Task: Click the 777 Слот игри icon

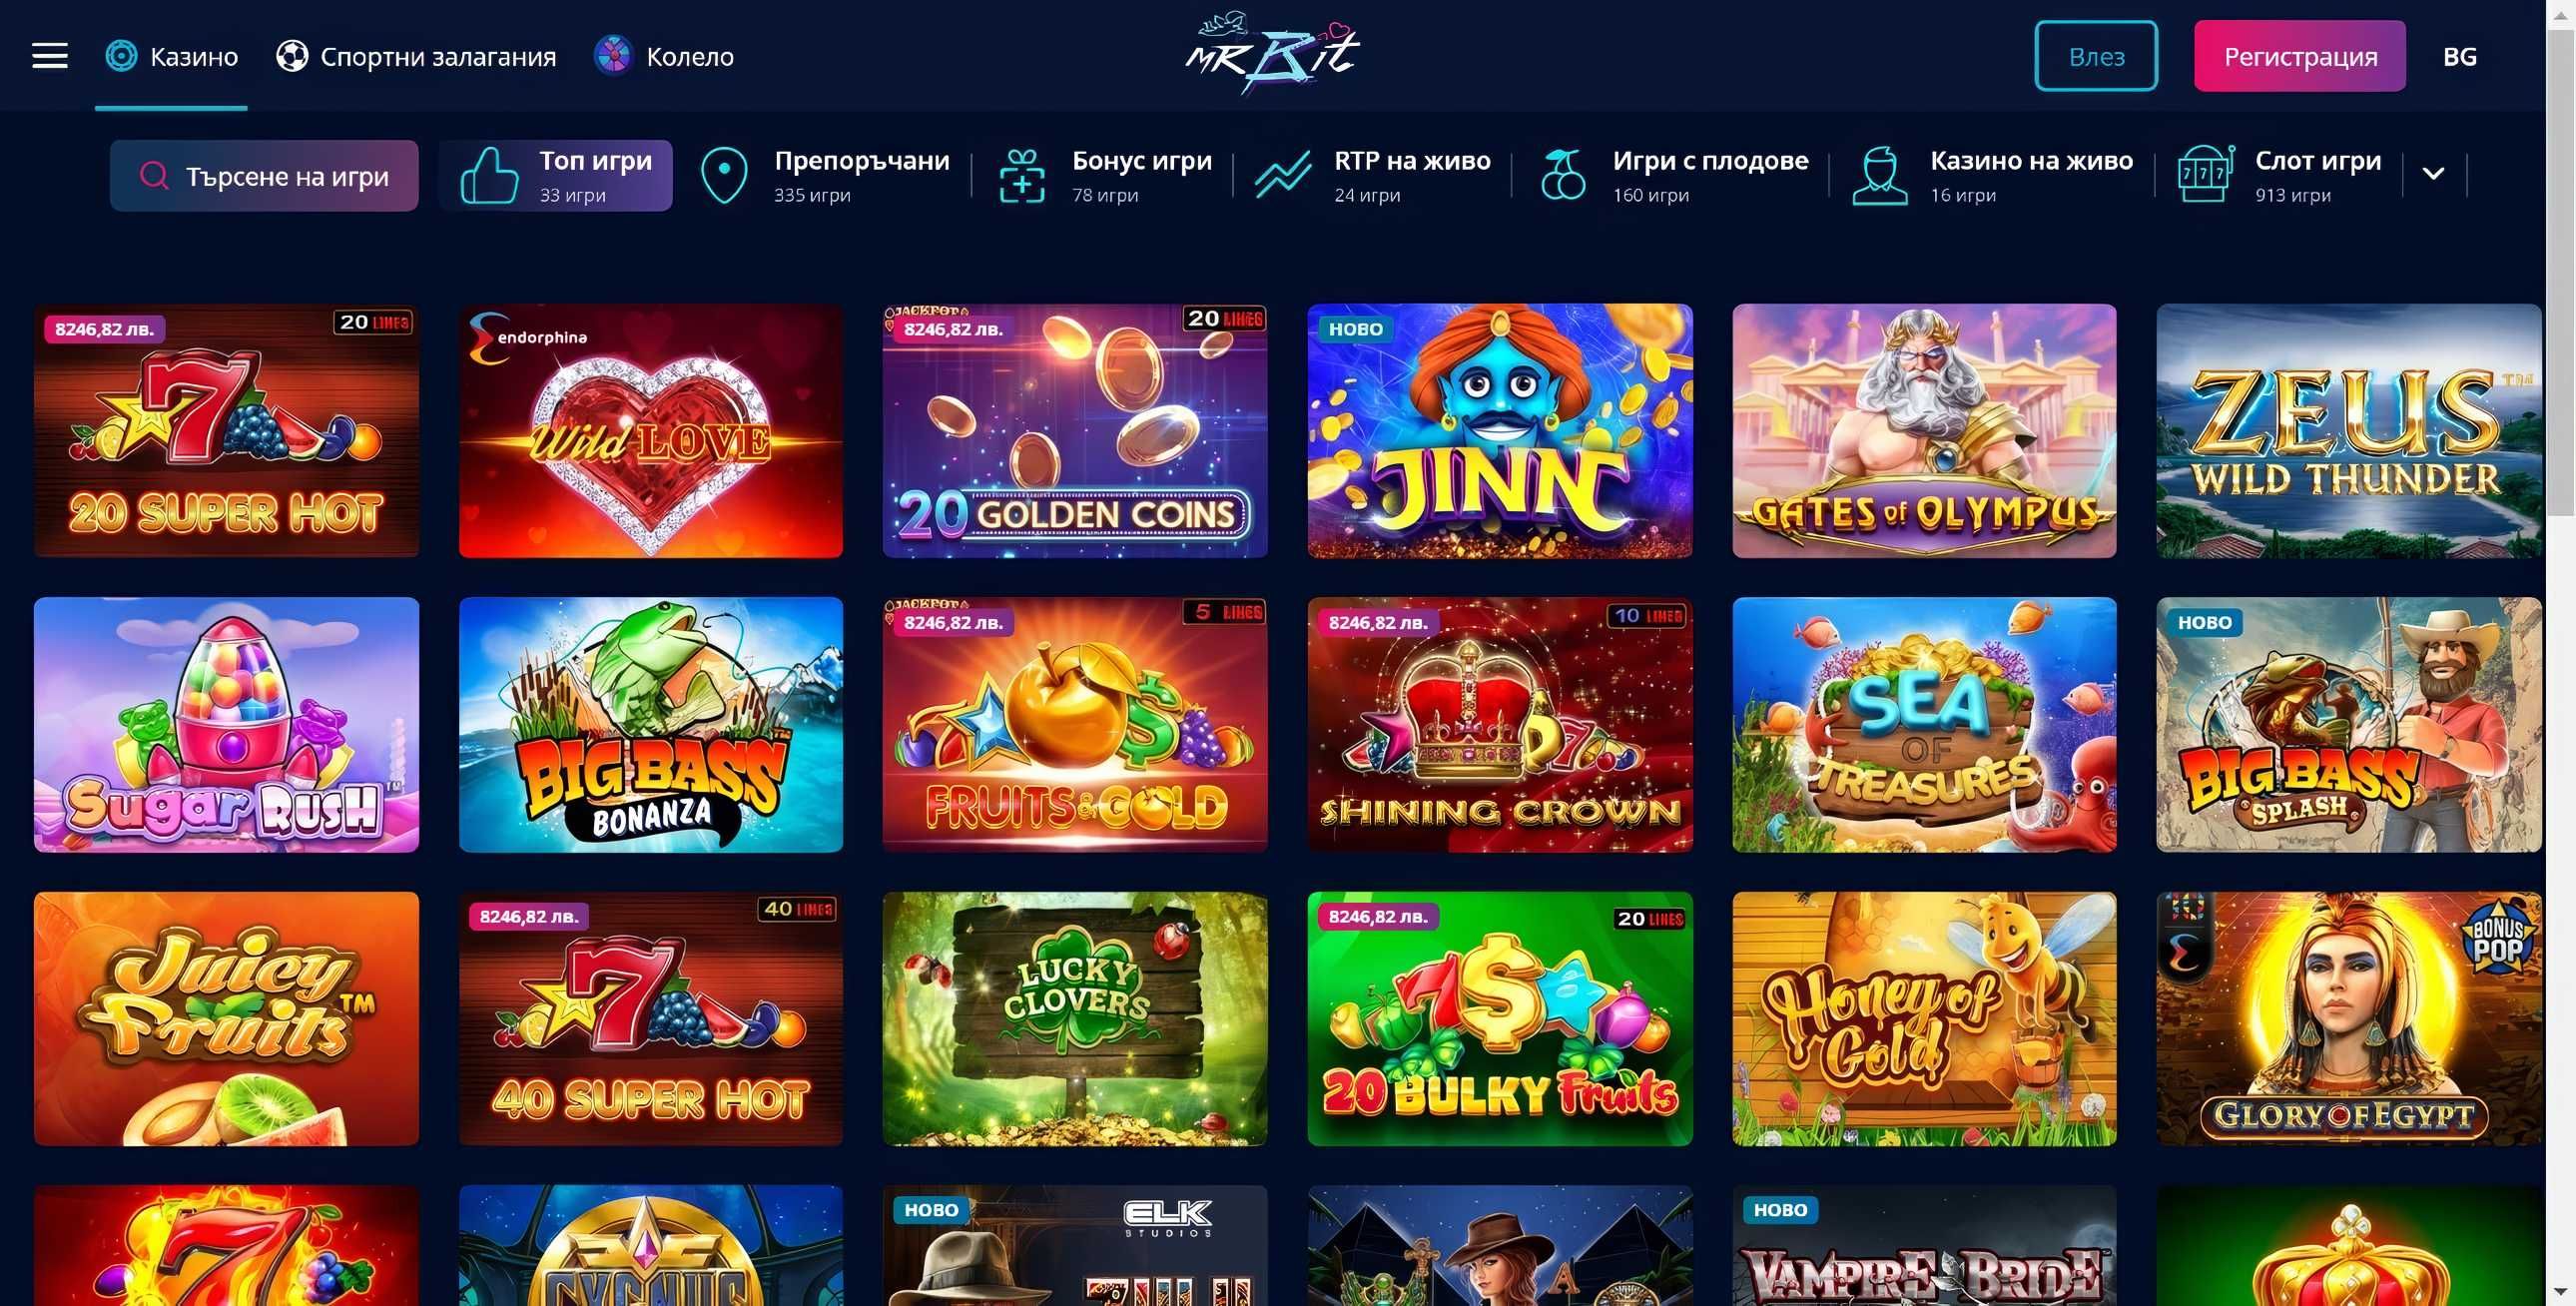Action: 2205,175
